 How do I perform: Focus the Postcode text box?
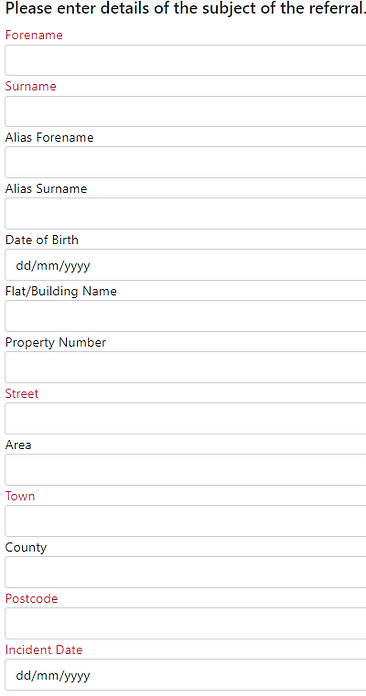185,623
